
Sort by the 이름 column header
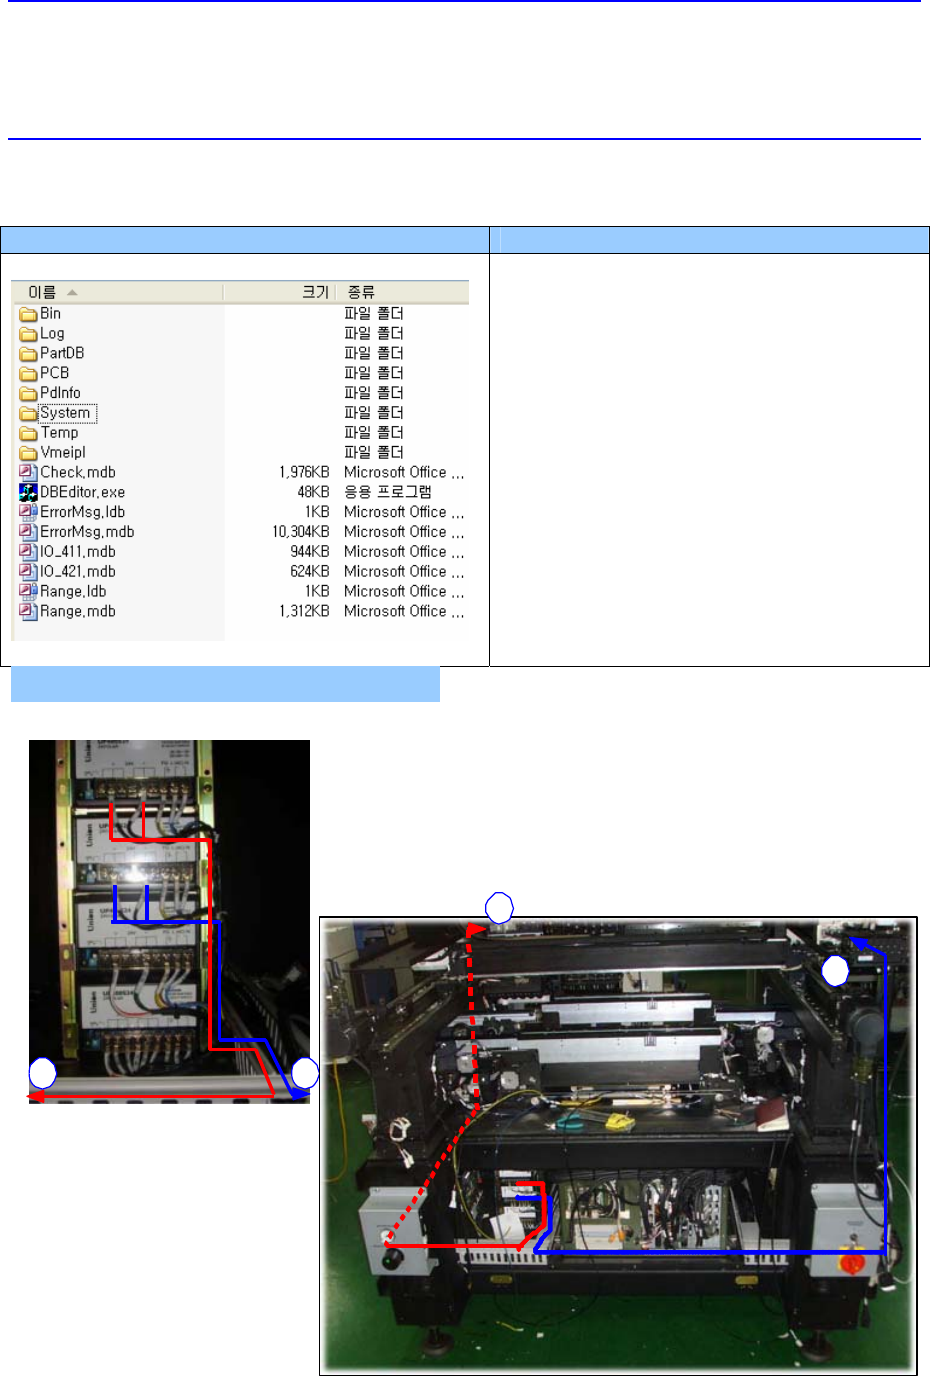coord(117,292)
